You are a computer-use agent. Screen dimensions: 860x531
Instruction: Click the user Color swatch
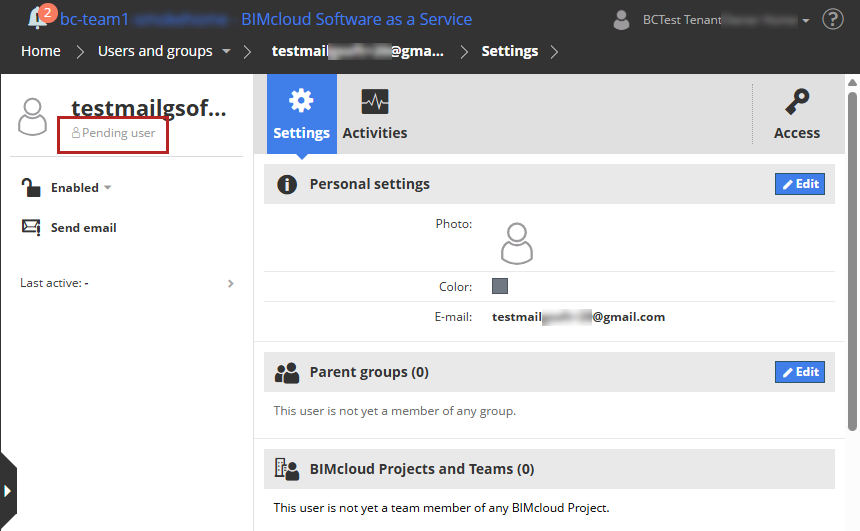500,286
